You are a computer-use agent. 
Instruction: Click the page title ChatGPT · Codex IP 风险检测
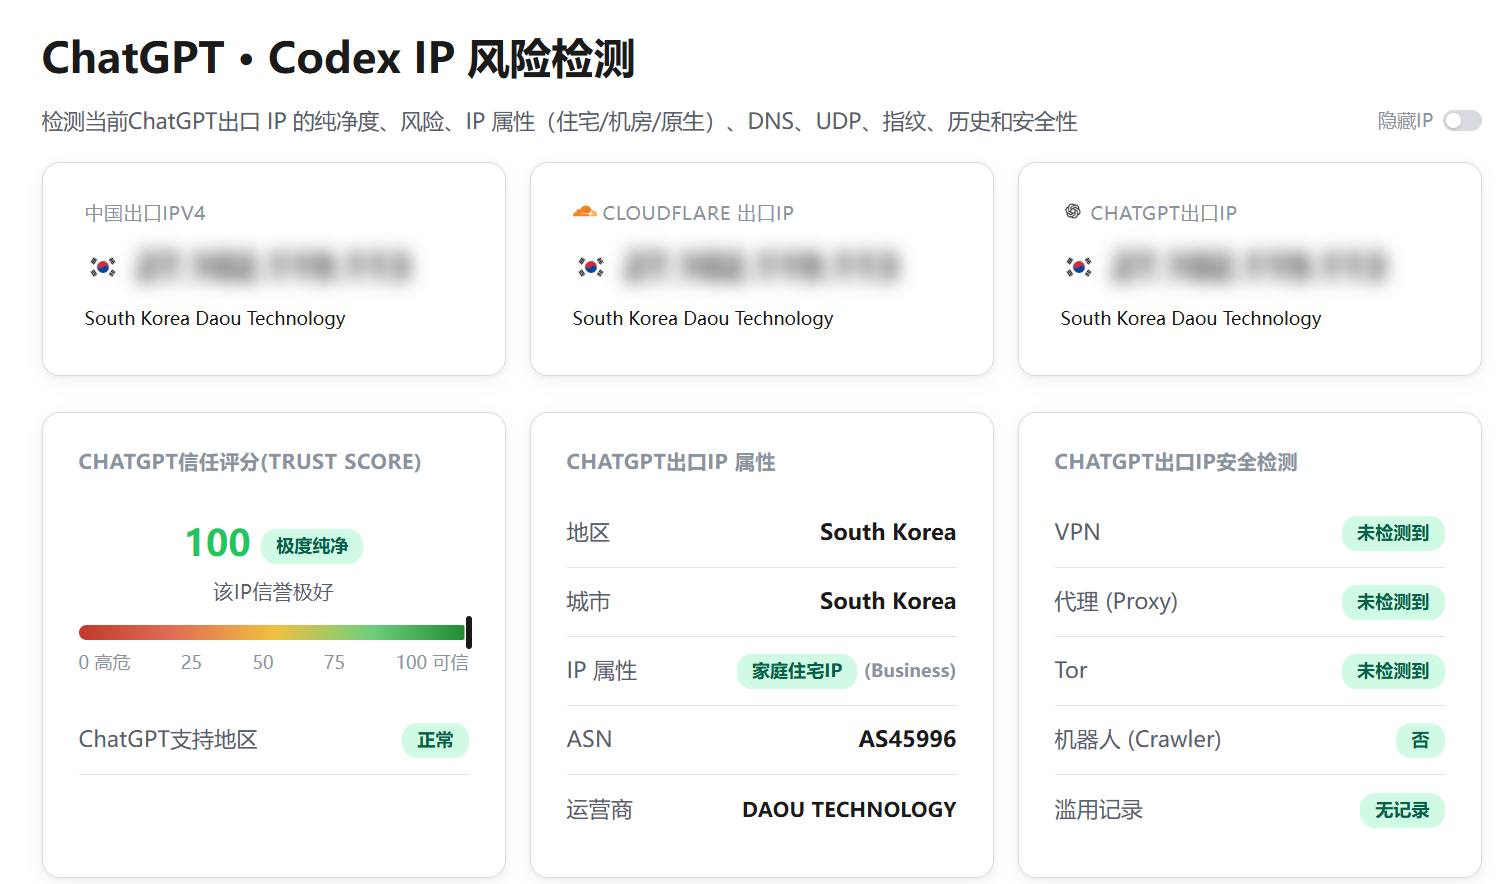[x=338, y=58]
